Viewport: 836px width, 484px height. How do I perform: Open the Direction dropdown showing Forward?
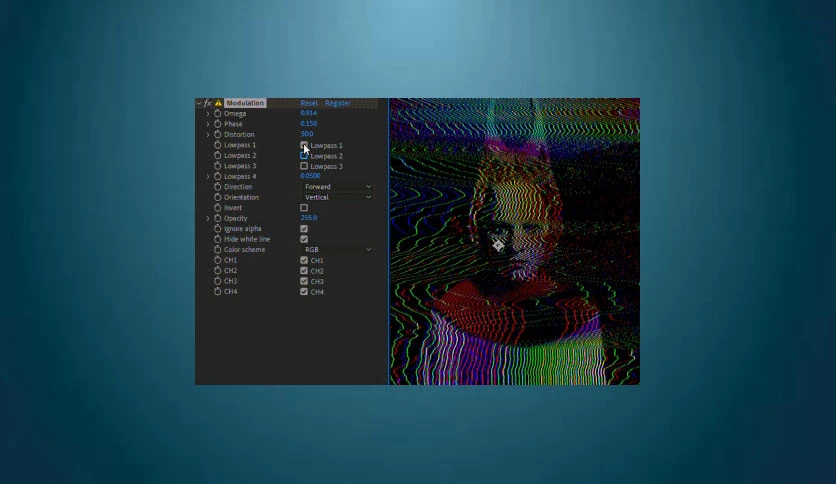pyautogui.click(x=337, y=187)
